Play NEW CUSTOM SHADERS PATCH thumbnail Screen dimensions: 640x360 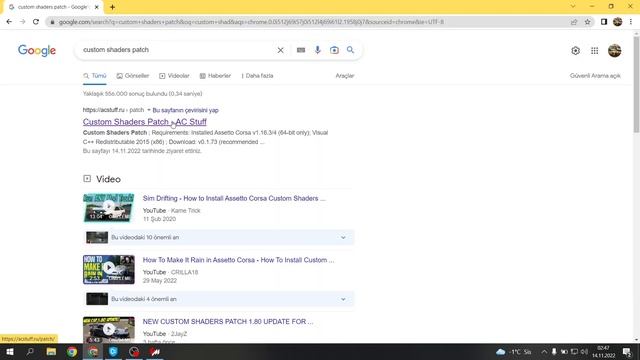(109, 330)
